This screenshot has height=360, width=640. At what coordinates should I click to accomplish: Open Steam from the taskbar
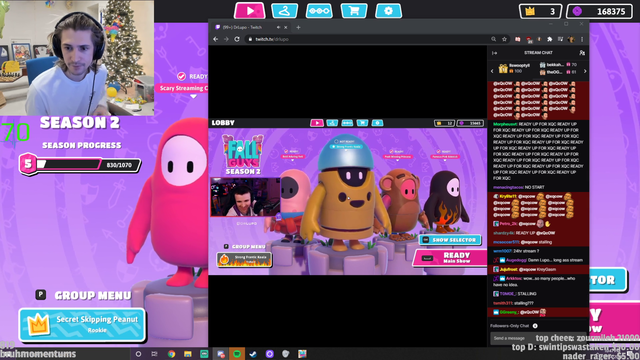253,354
